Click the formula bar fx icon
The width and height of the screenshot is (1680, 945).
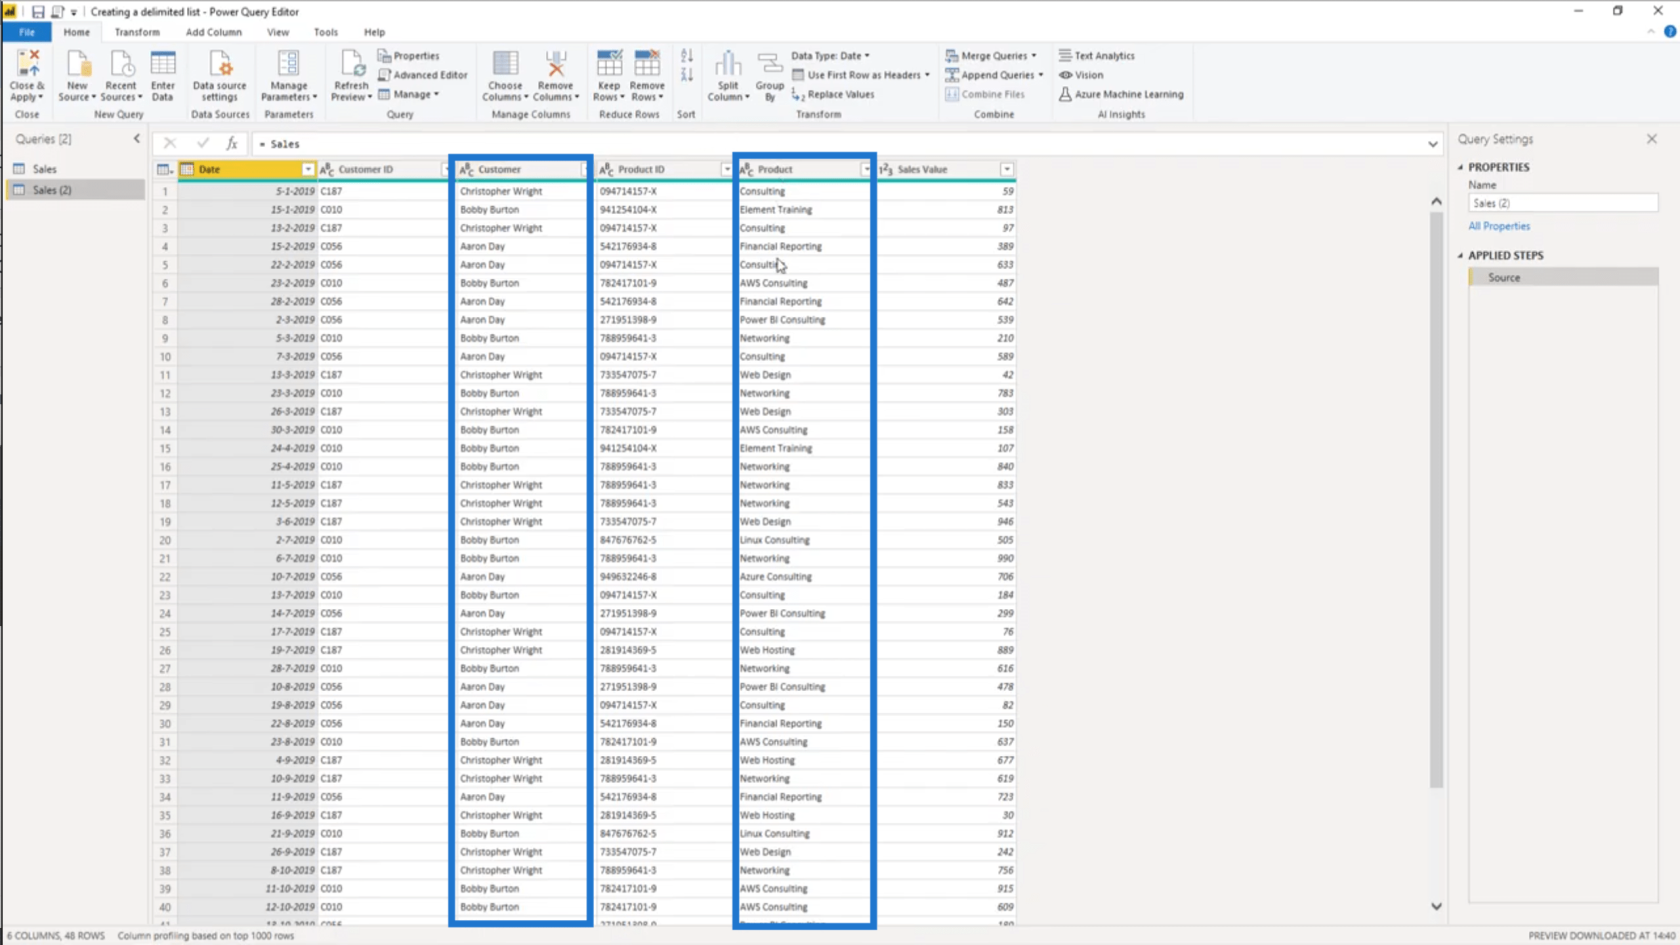(232, 144)
